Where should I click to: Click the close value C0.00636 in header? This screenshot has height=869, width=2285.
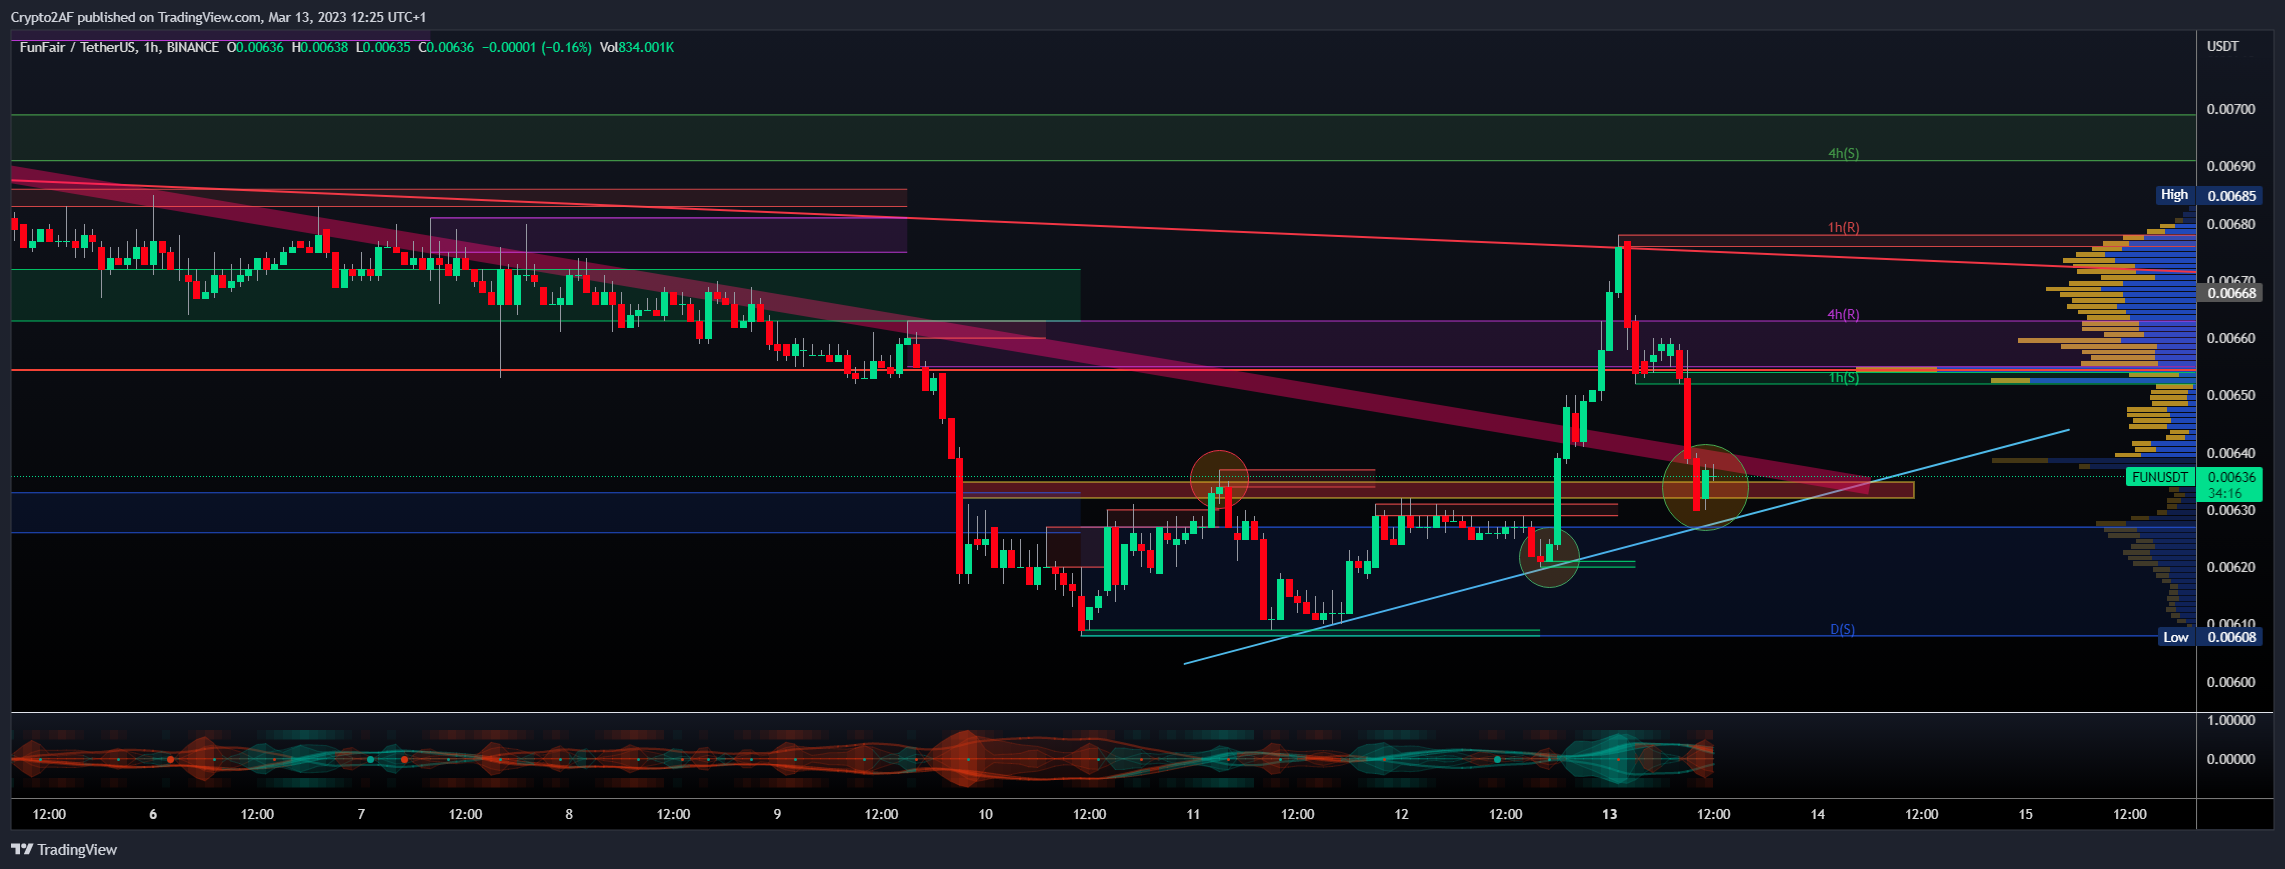(446, 47)
